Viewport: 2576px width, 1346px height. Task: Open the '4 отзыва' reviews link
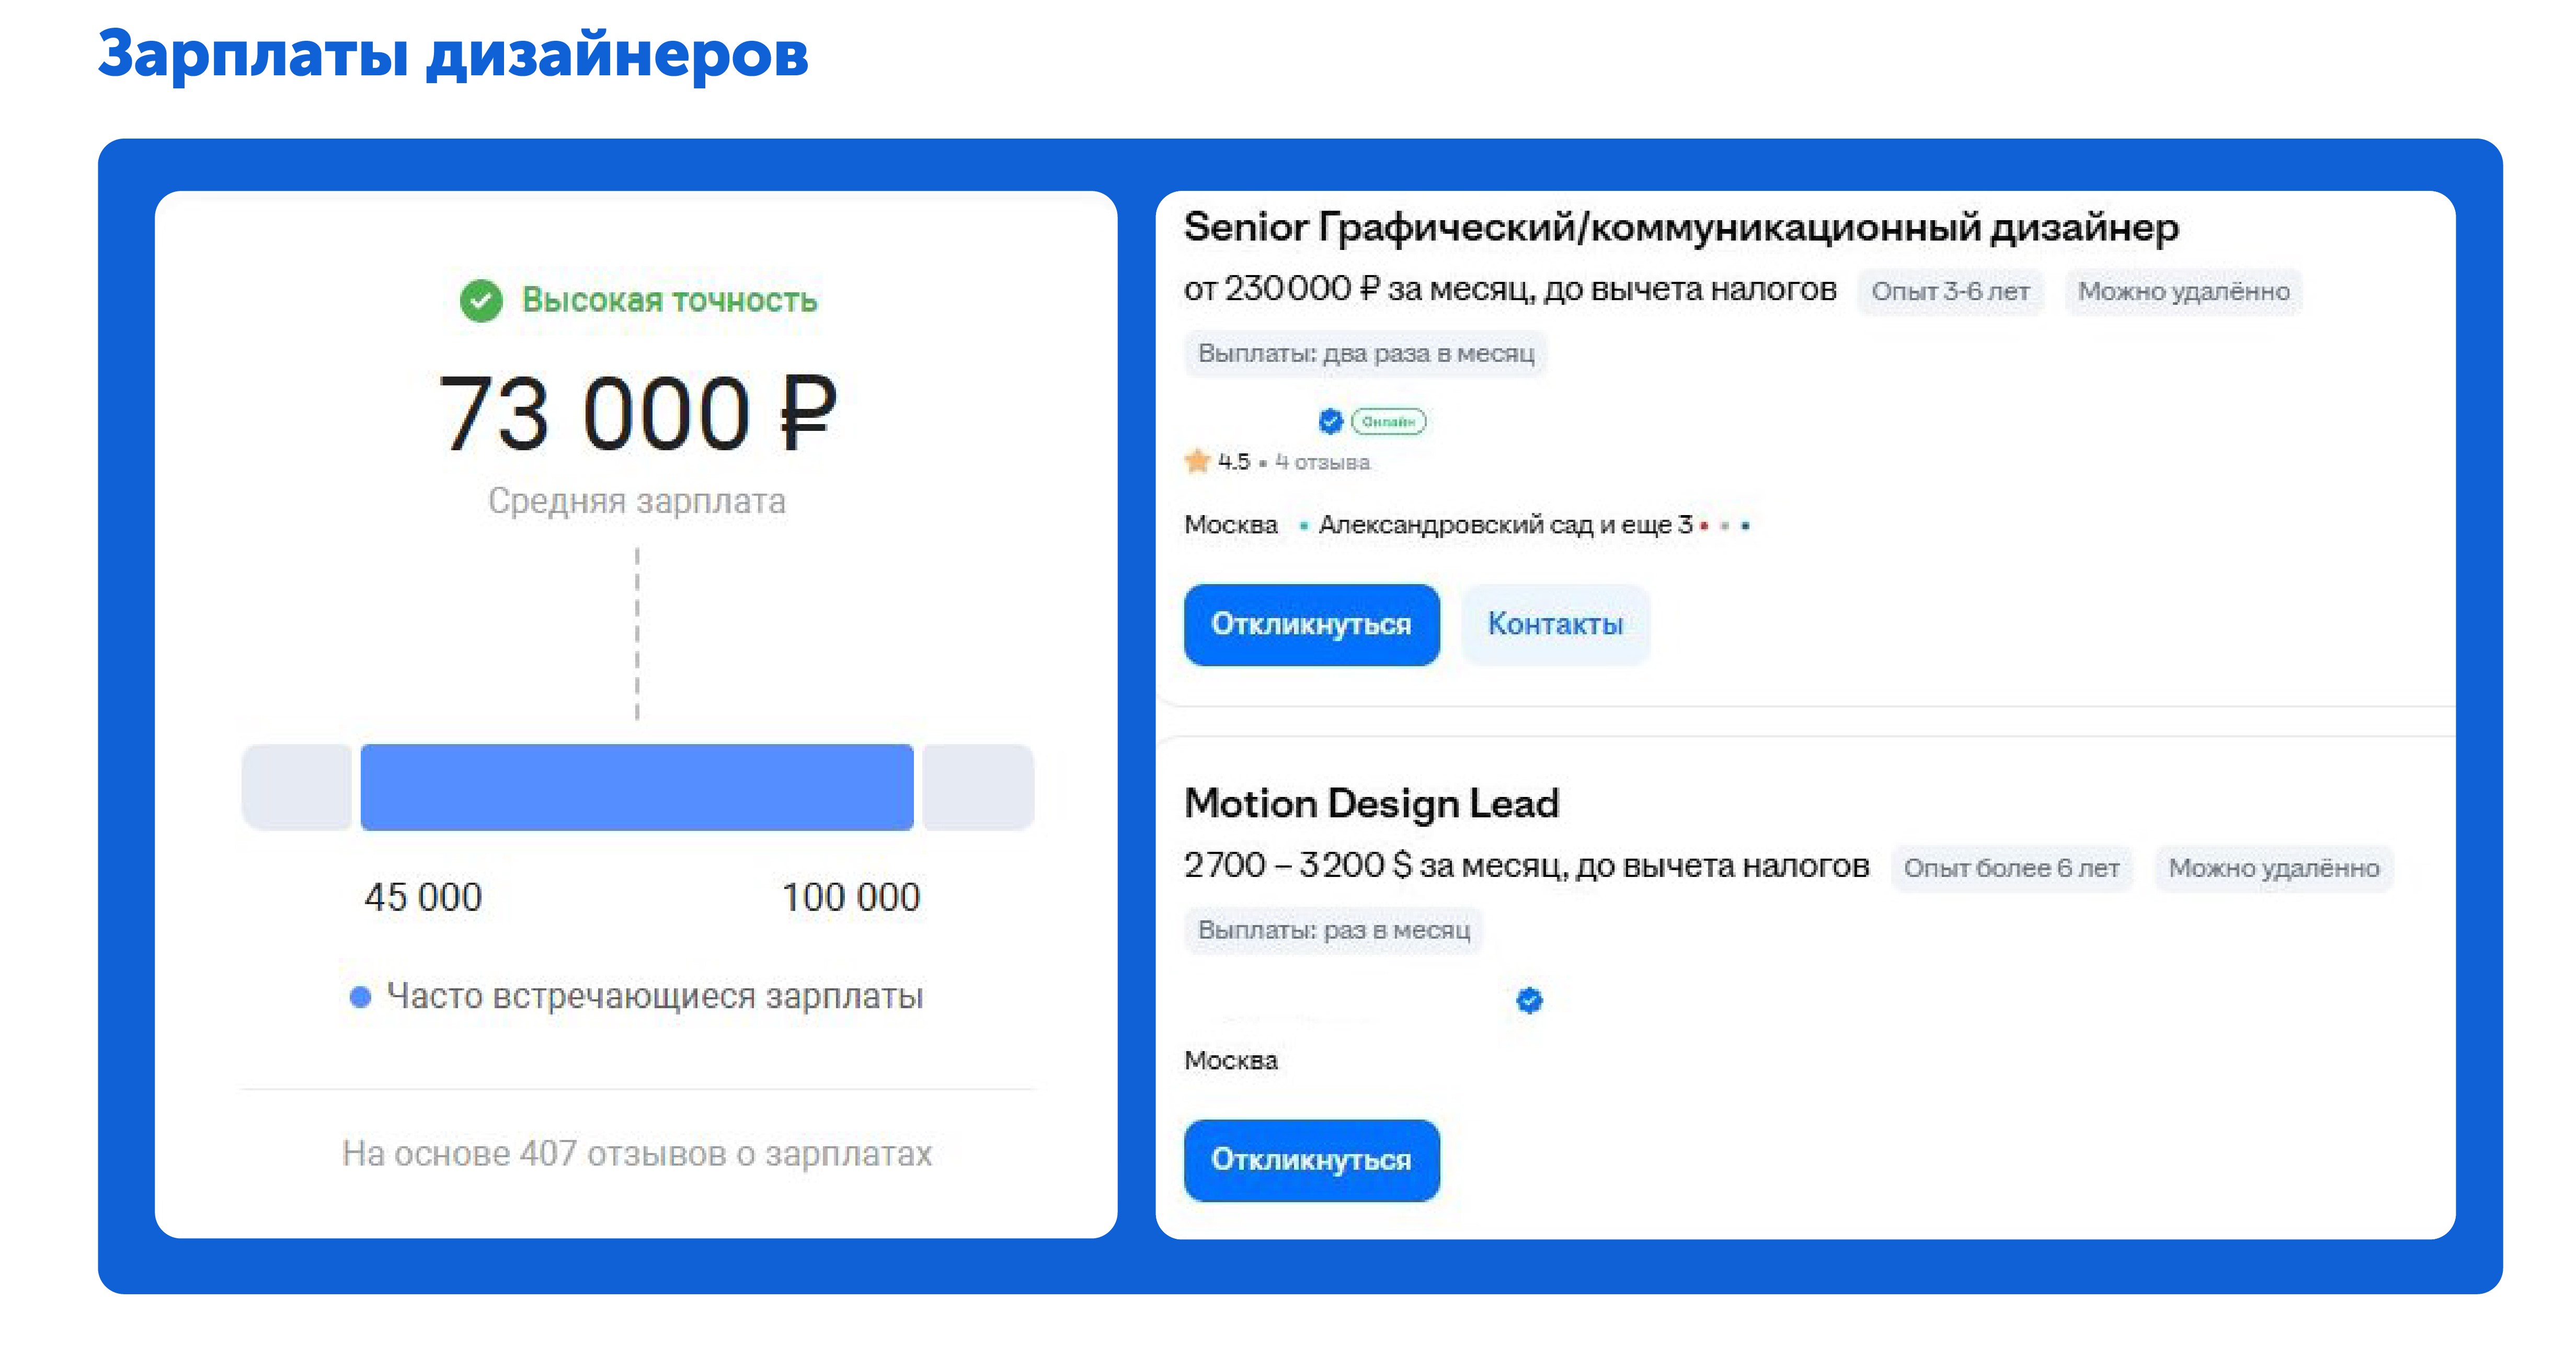click(x=1322, y=462)
